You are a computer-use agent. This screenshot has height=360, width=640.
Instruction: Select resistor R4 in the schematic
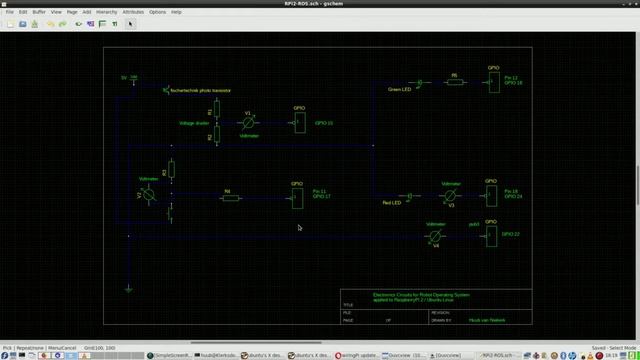(231, 198)
